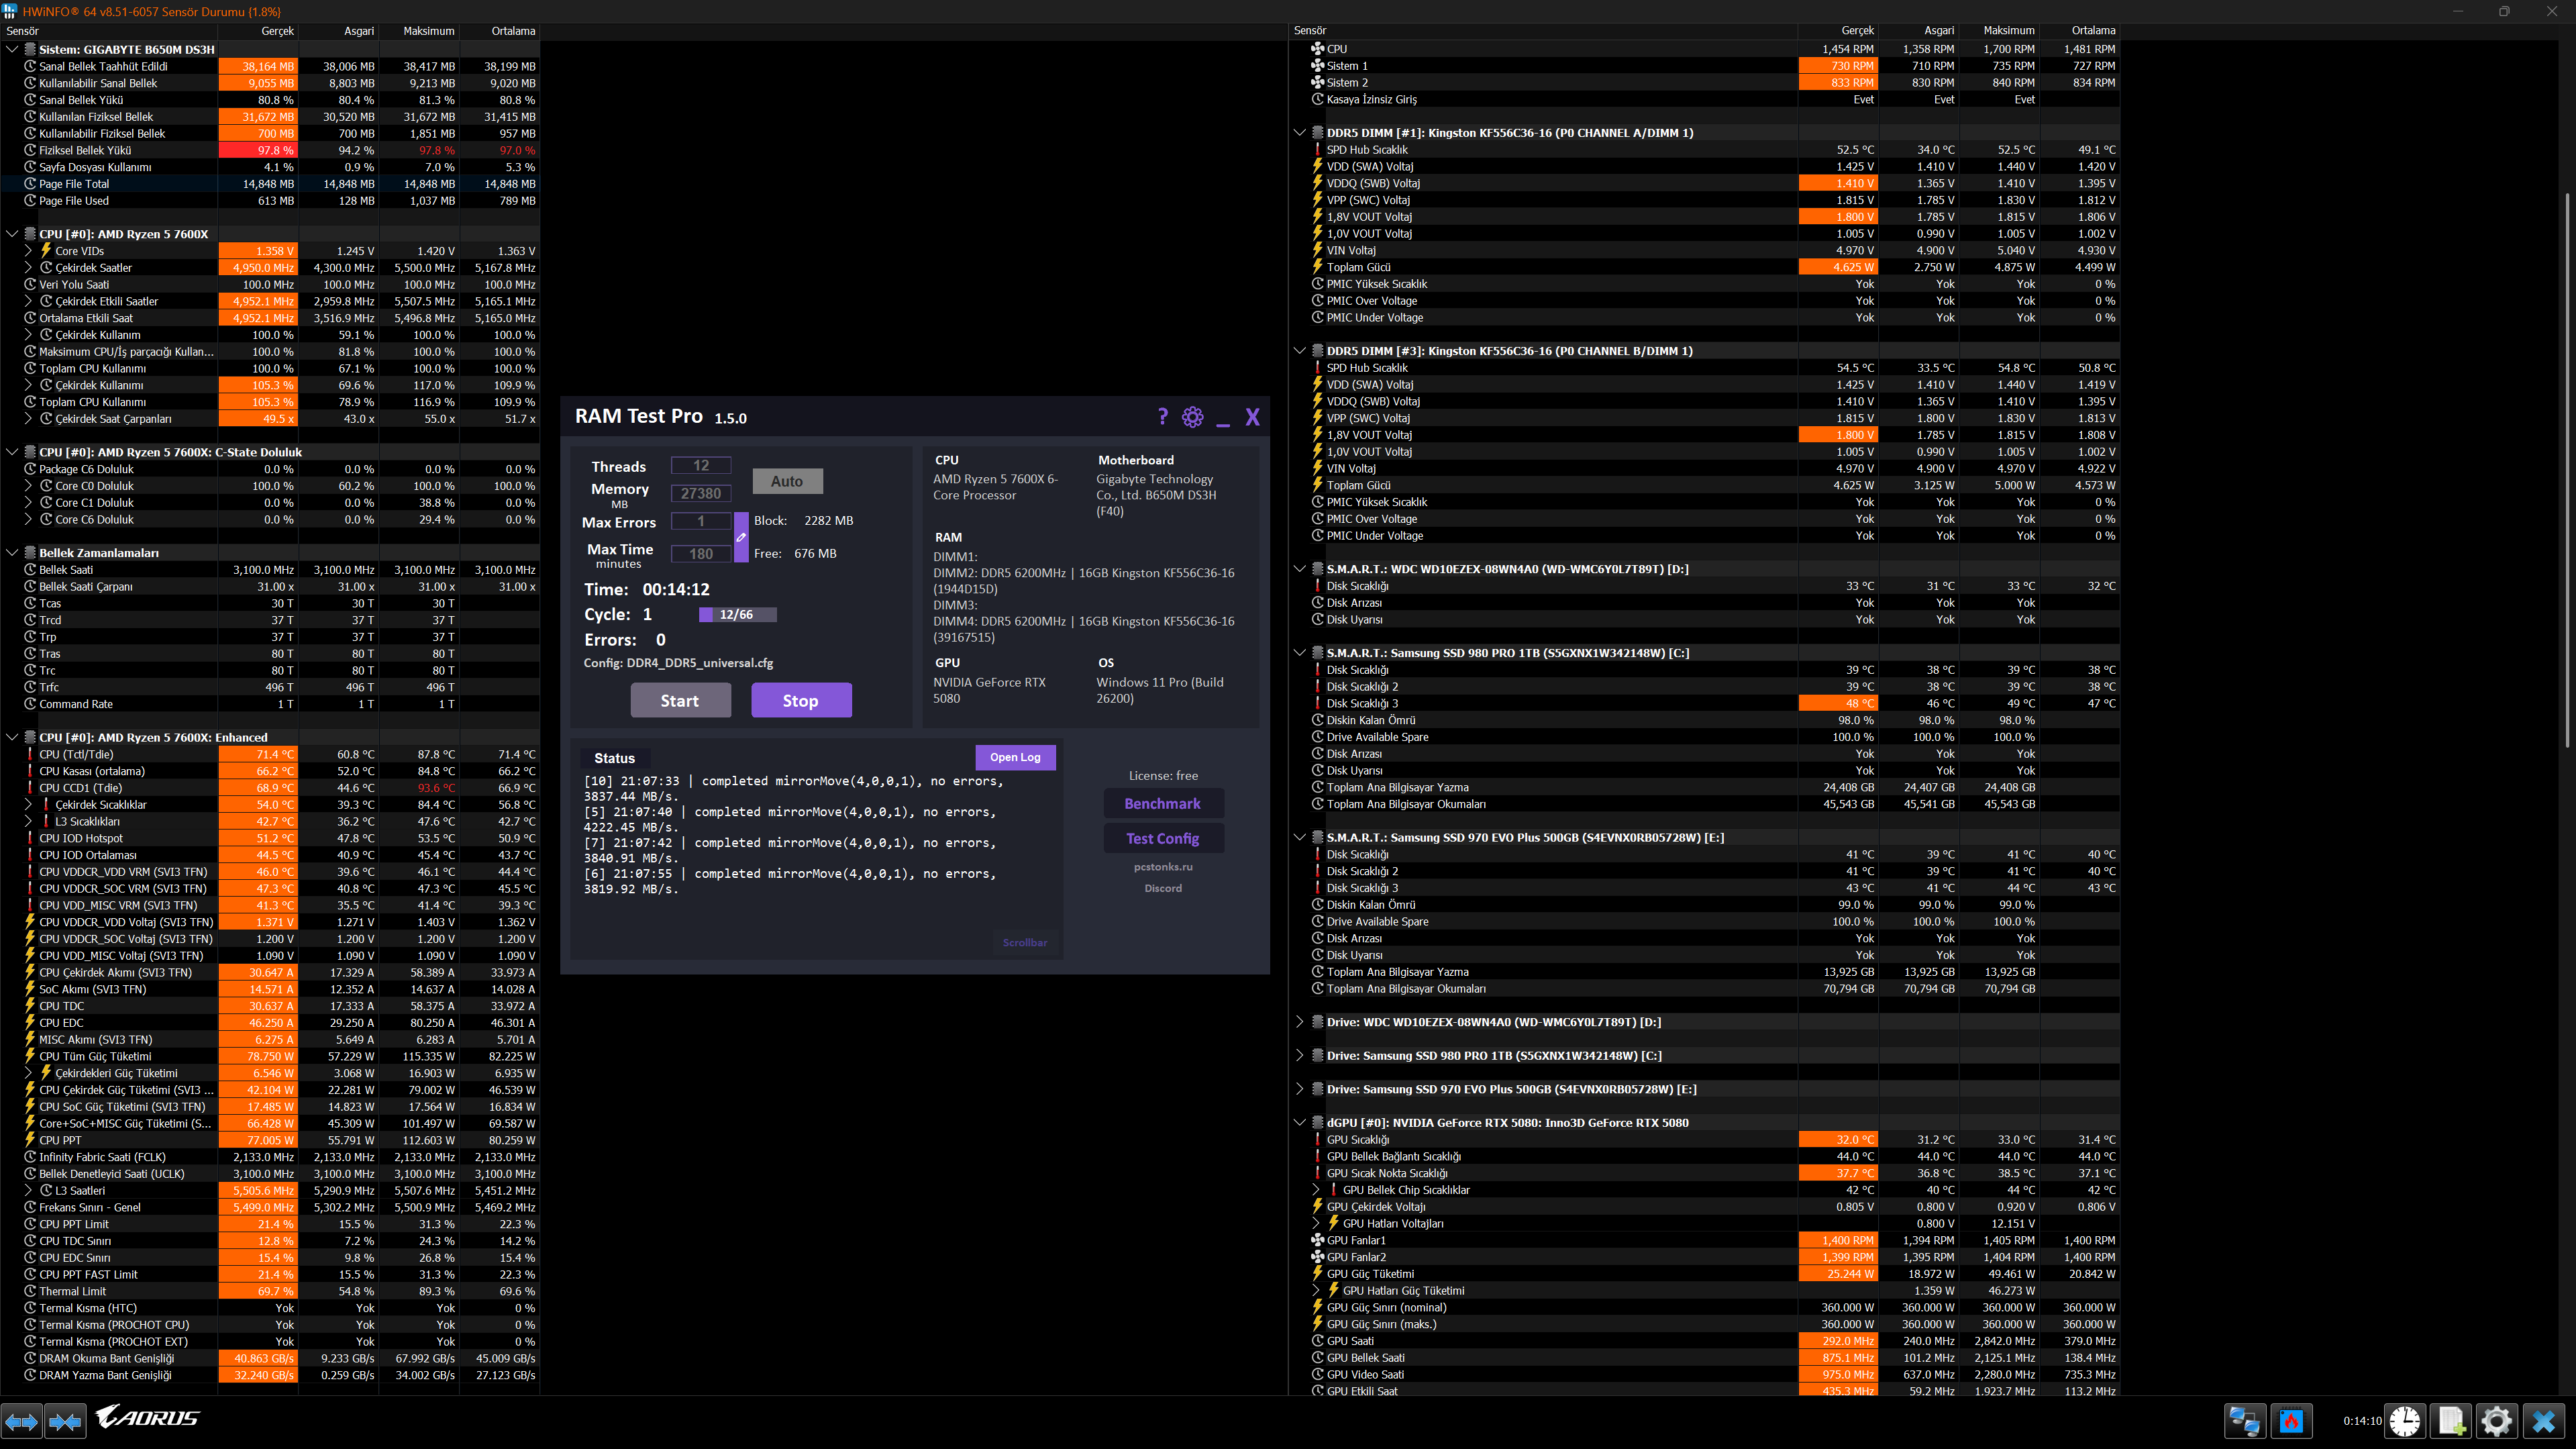Collapse the C-State Doluluk section

pos(12,452)
